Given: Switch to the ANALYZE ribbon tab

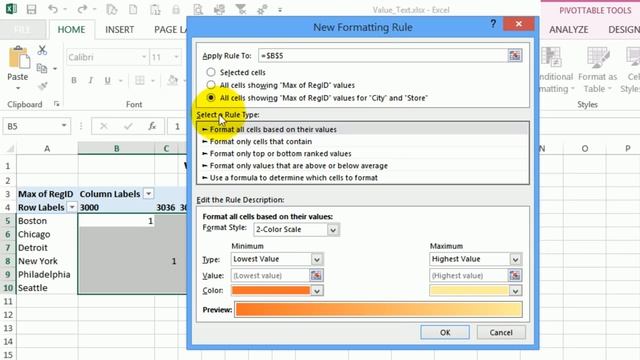Looking at the screenshot, I should 569,29.
